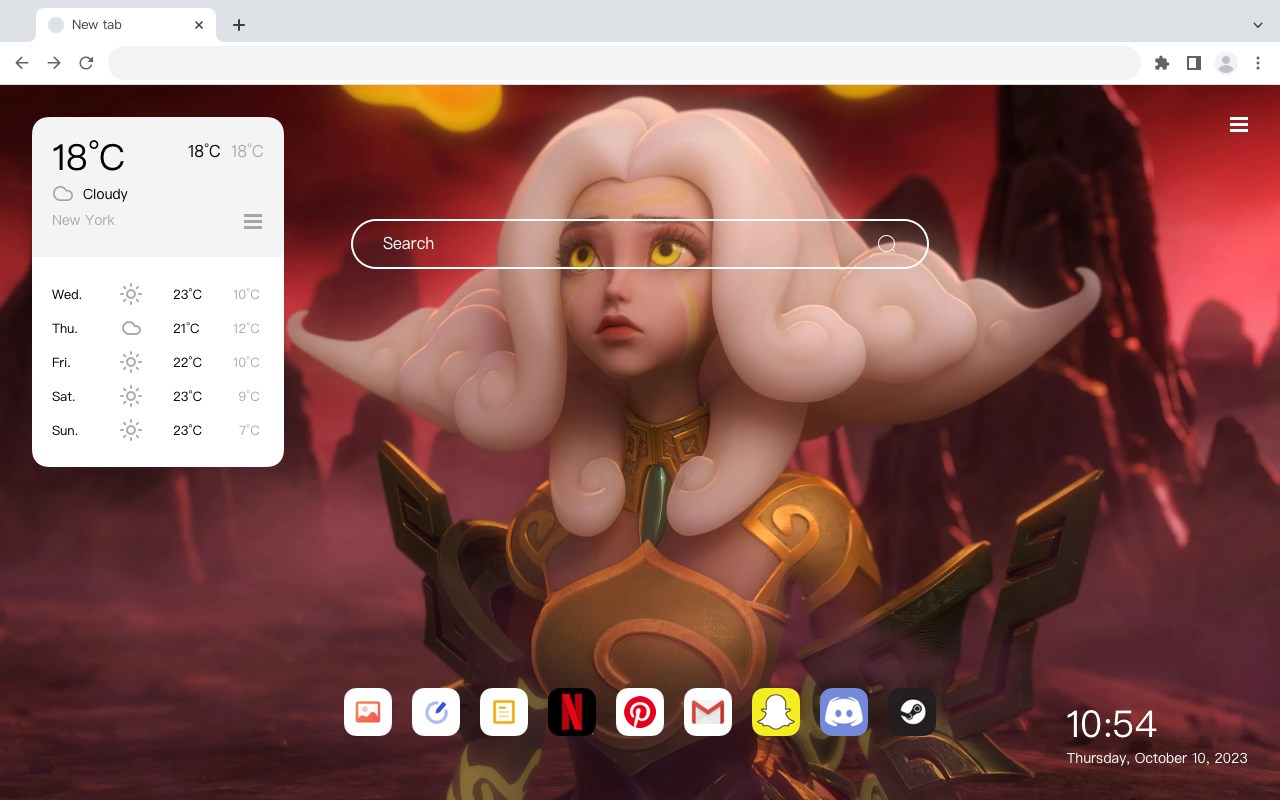Screen dimensions: 1280x800
Task: Click Friday's 22°C high temperature
Action: (187, 362)
